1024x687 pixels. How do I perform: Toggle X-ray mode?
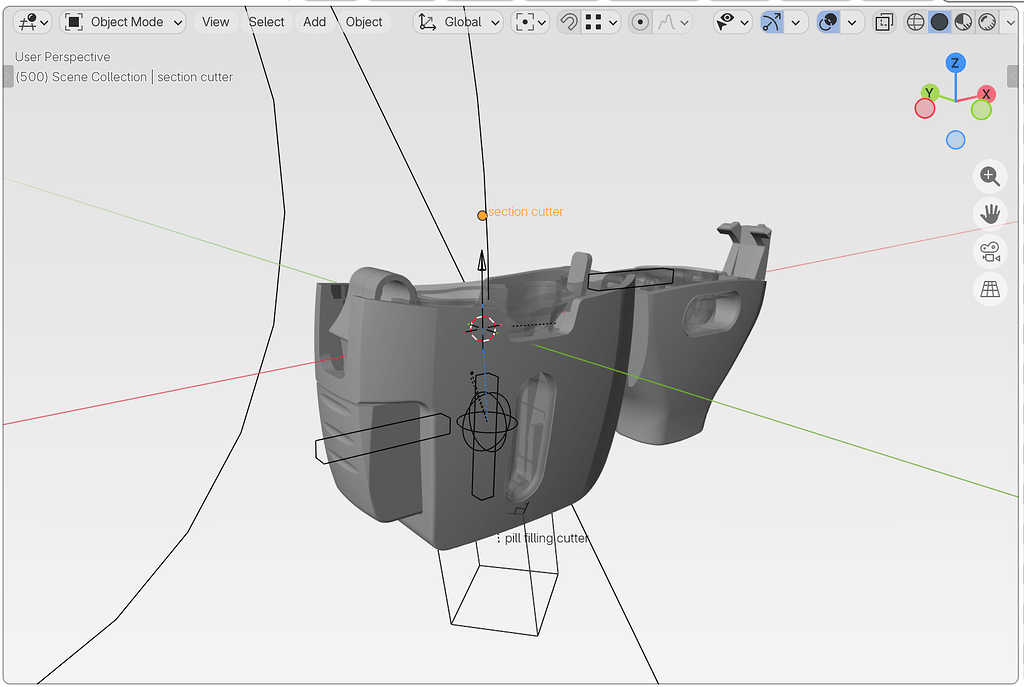[883, 22]
